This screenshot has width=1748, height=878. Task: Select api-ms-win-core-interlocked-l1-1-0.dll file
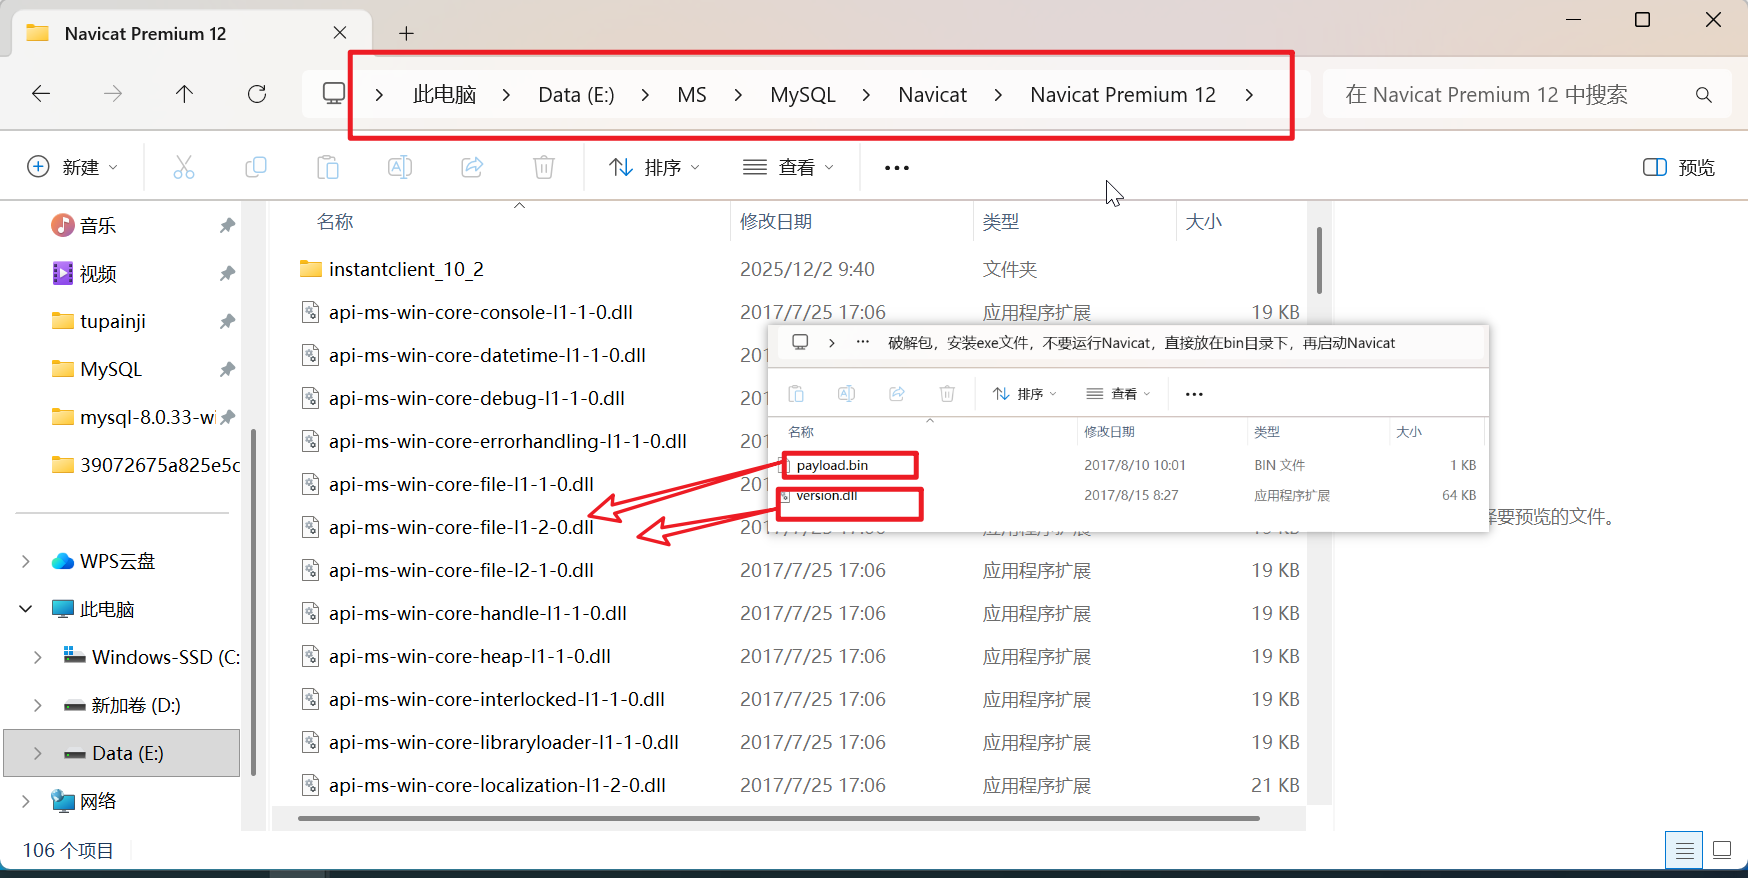click(x=497, y=700)
